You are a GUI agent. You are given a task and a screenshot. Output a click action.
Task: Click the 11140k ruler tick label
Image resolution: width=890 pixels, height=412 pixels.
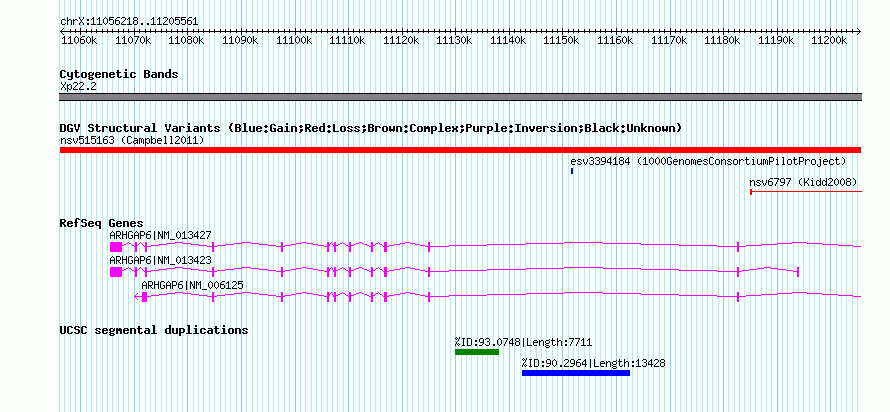pos(508,41)
